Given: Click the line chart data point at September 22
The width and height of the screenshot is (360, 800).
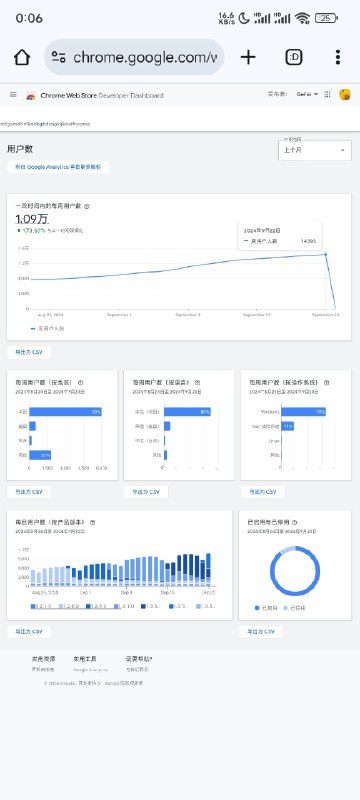Looking at the screenshot, I should 325,254.
